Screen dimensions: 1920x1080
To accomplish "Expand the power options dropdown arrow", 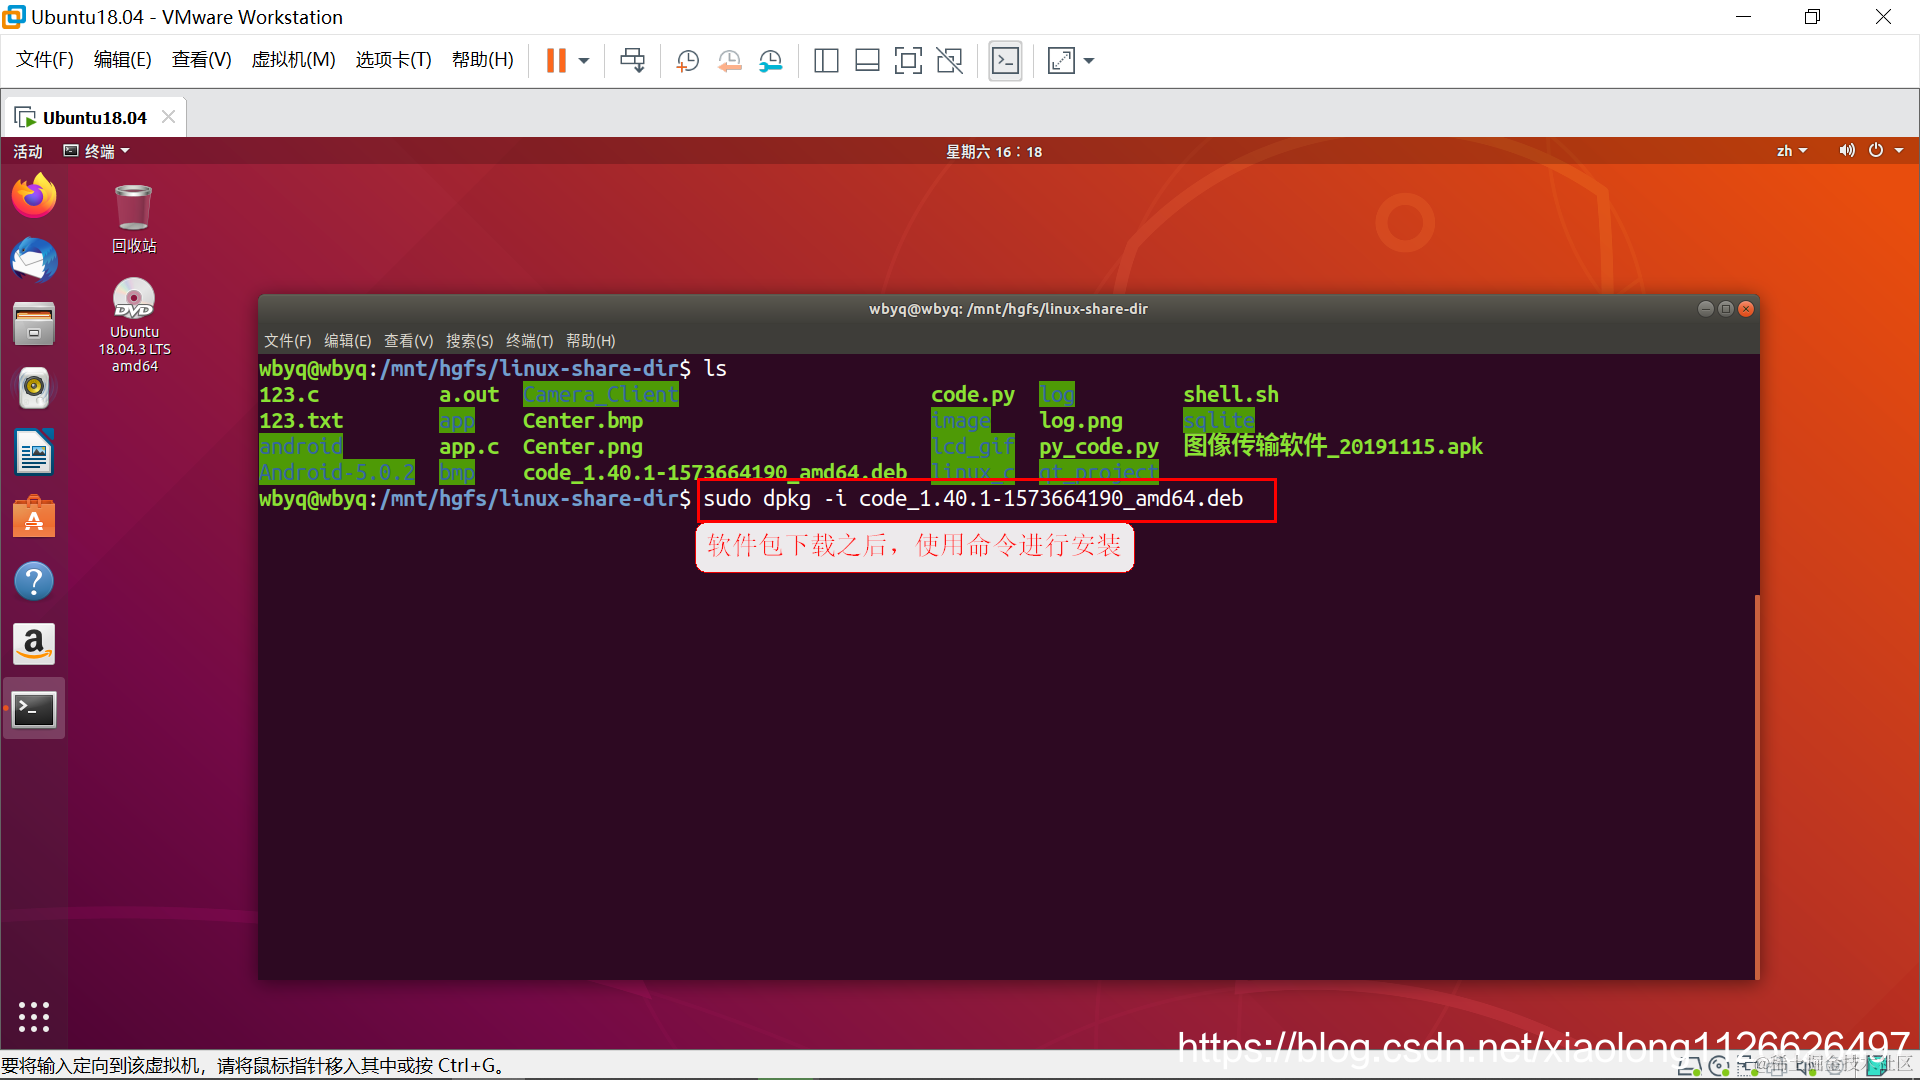I will [584, 61].
